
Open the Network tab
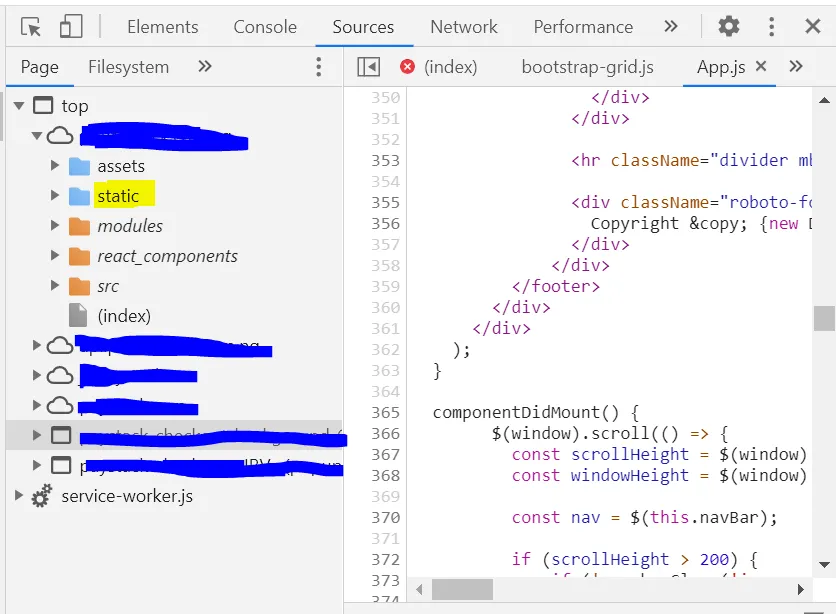click(x=464, y=27)
